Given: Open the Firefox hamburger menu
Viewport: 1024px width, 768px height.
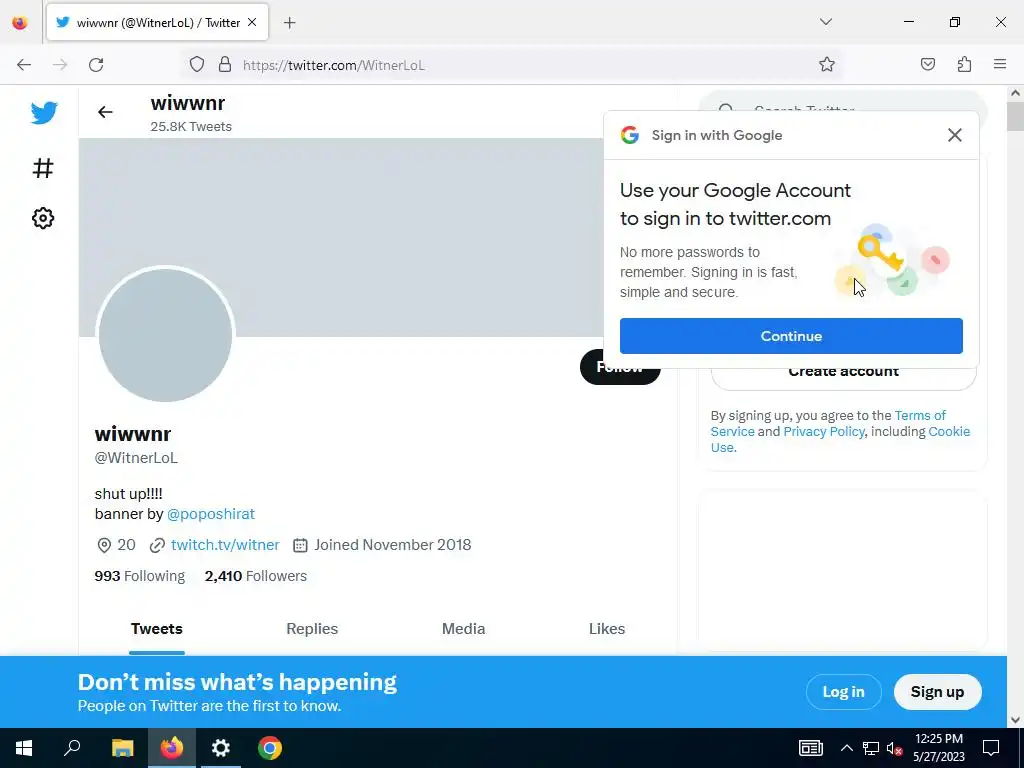Looking at the screenshot, I should point(1000,64).
